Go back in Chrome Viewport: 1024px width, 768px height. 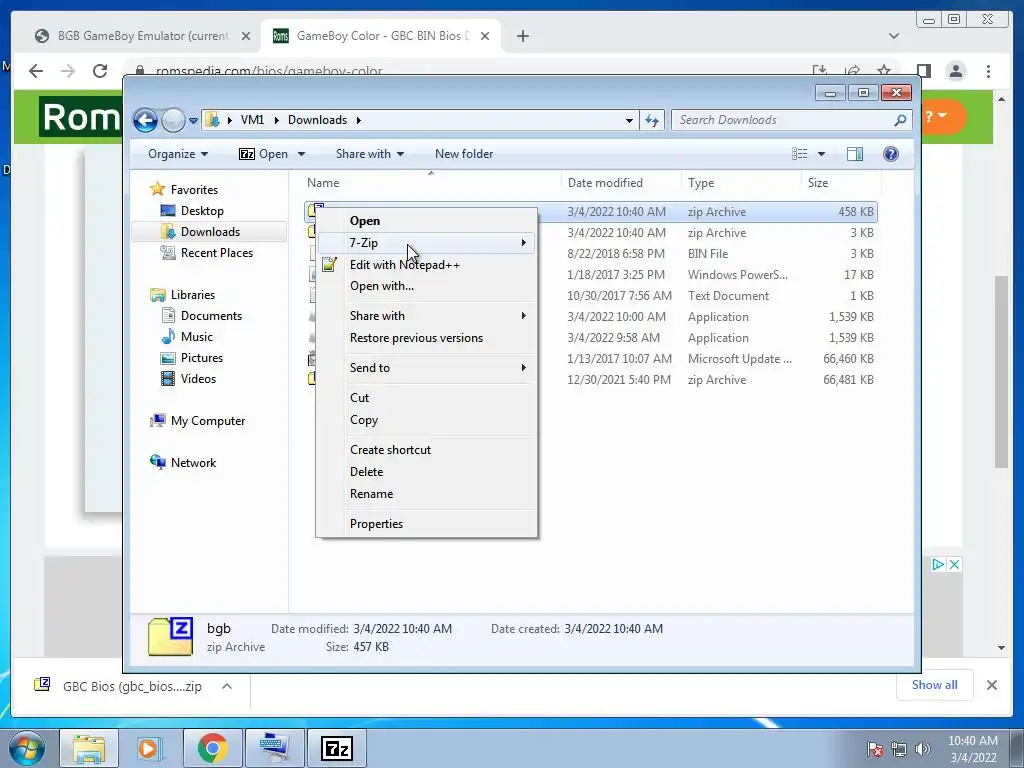pos(36,71)
